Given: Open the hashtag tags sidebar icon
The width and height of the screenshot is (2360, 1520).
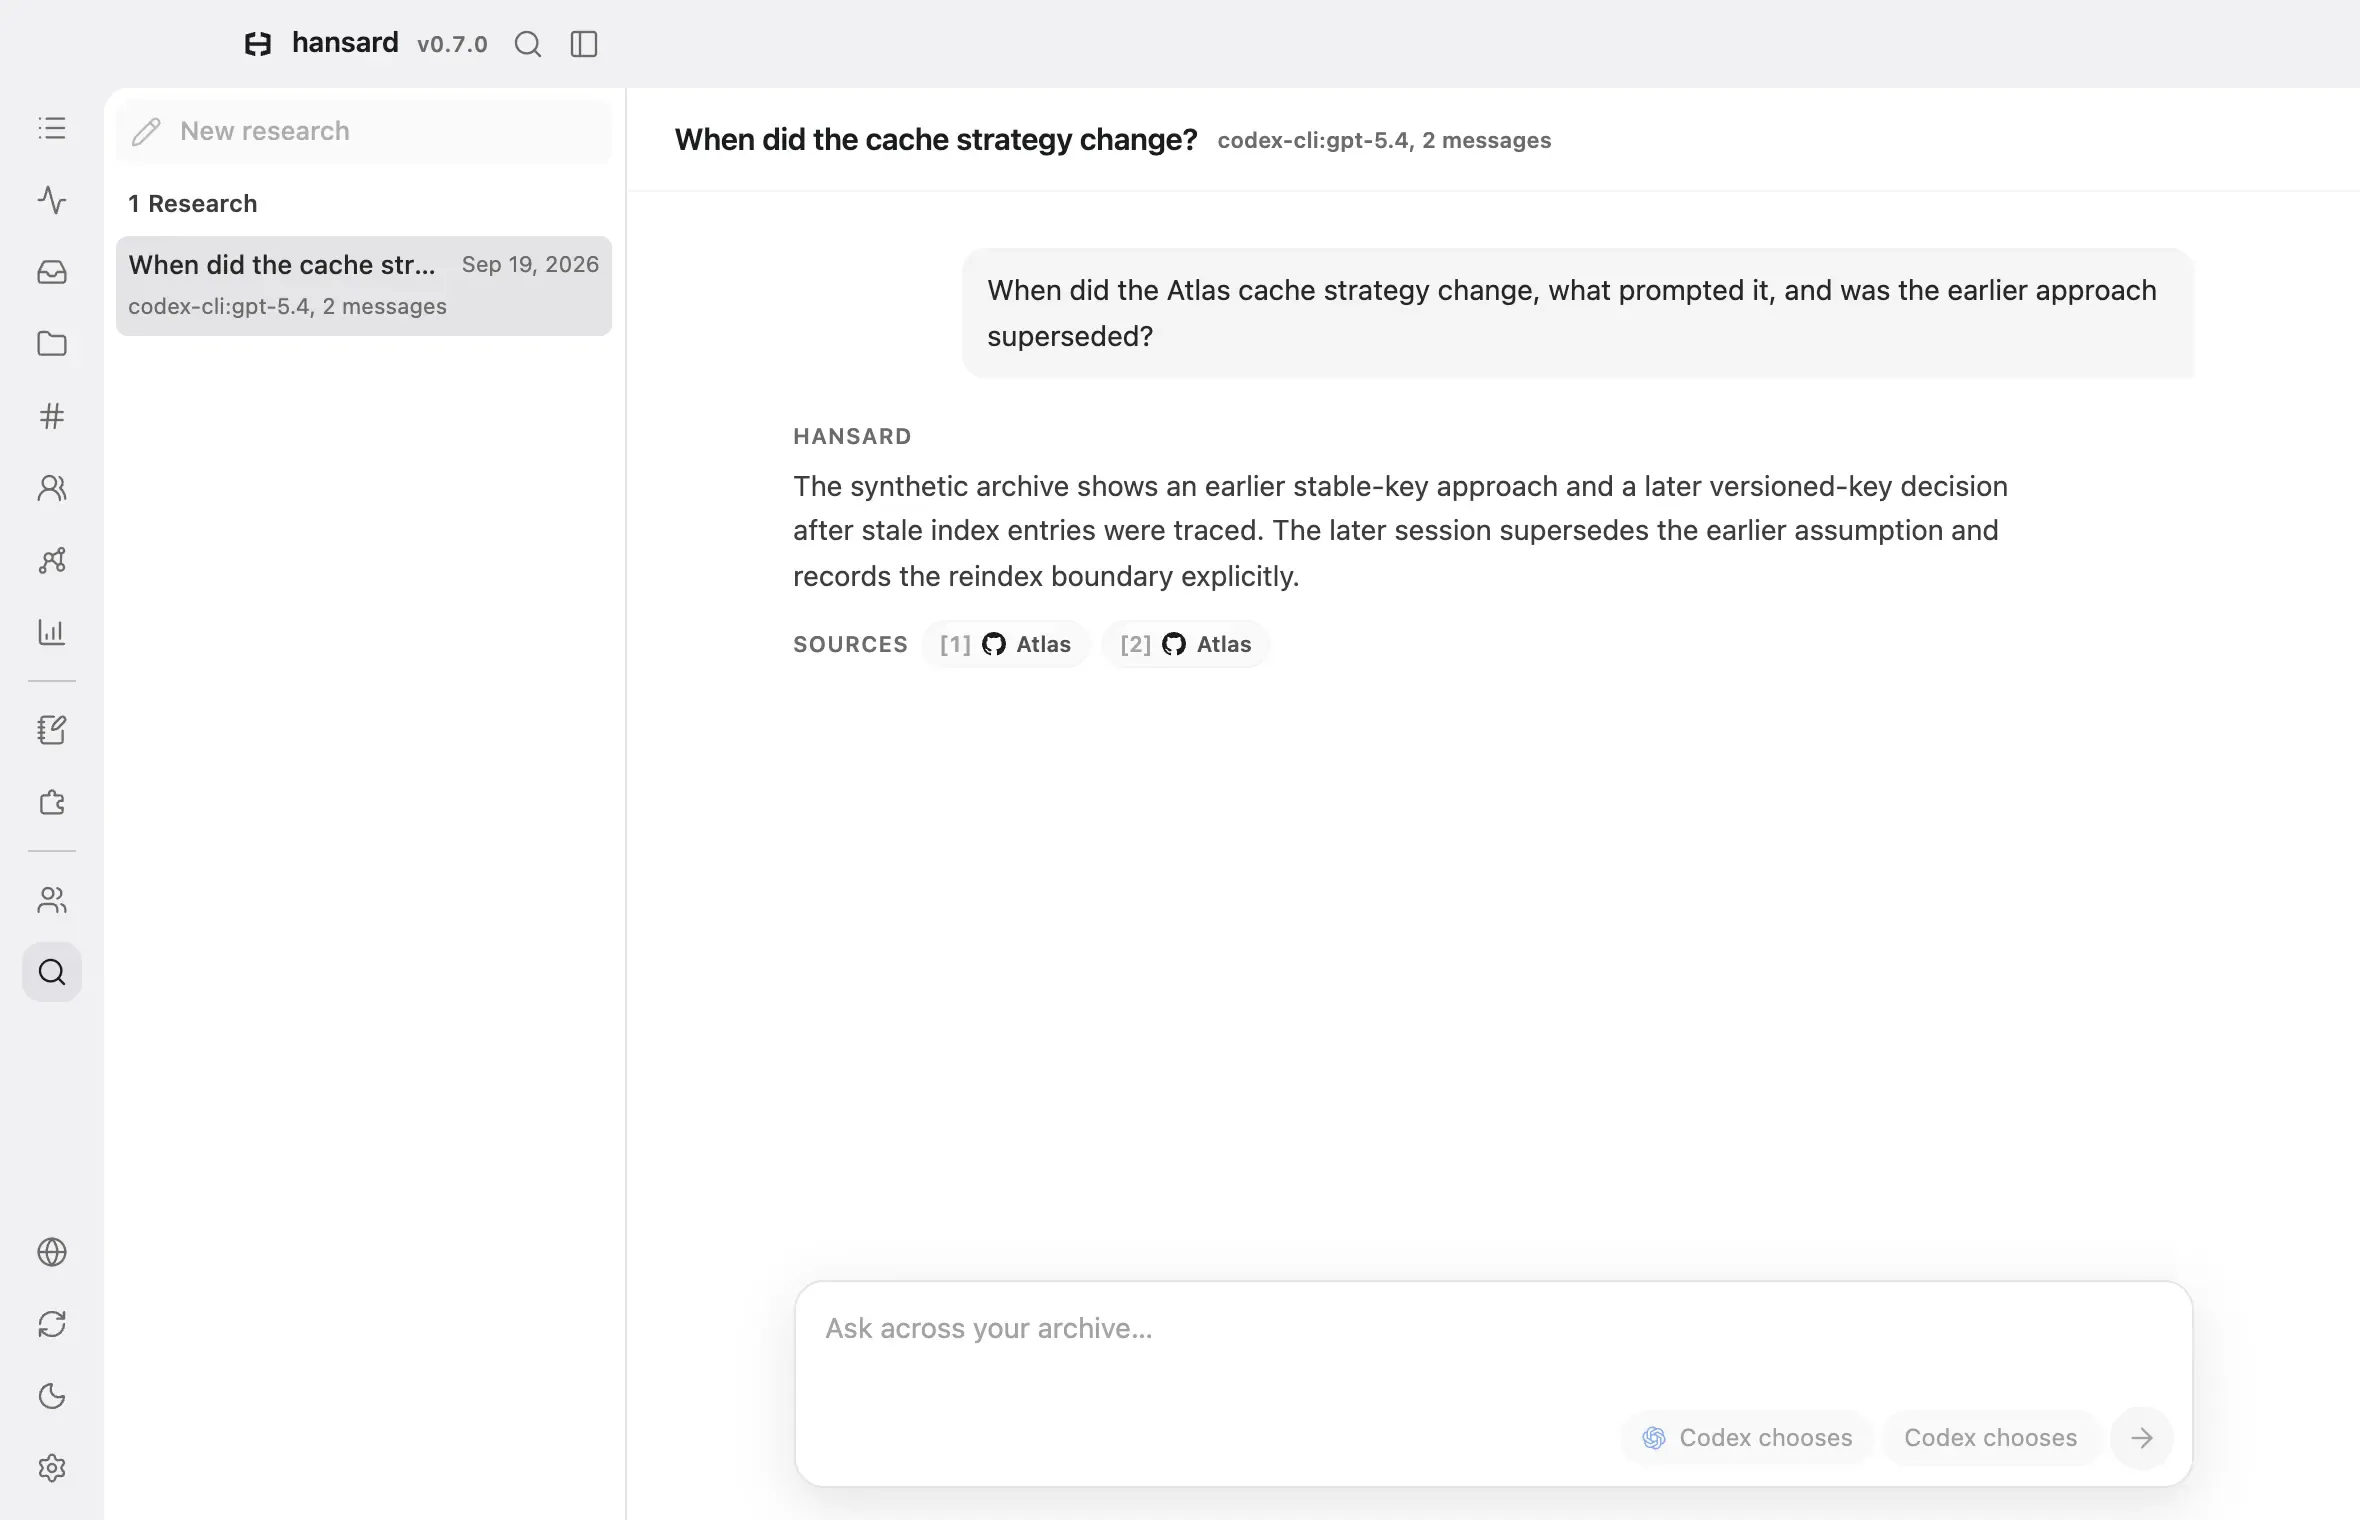Looking at the screenshot, I should [x=52, y=416].
